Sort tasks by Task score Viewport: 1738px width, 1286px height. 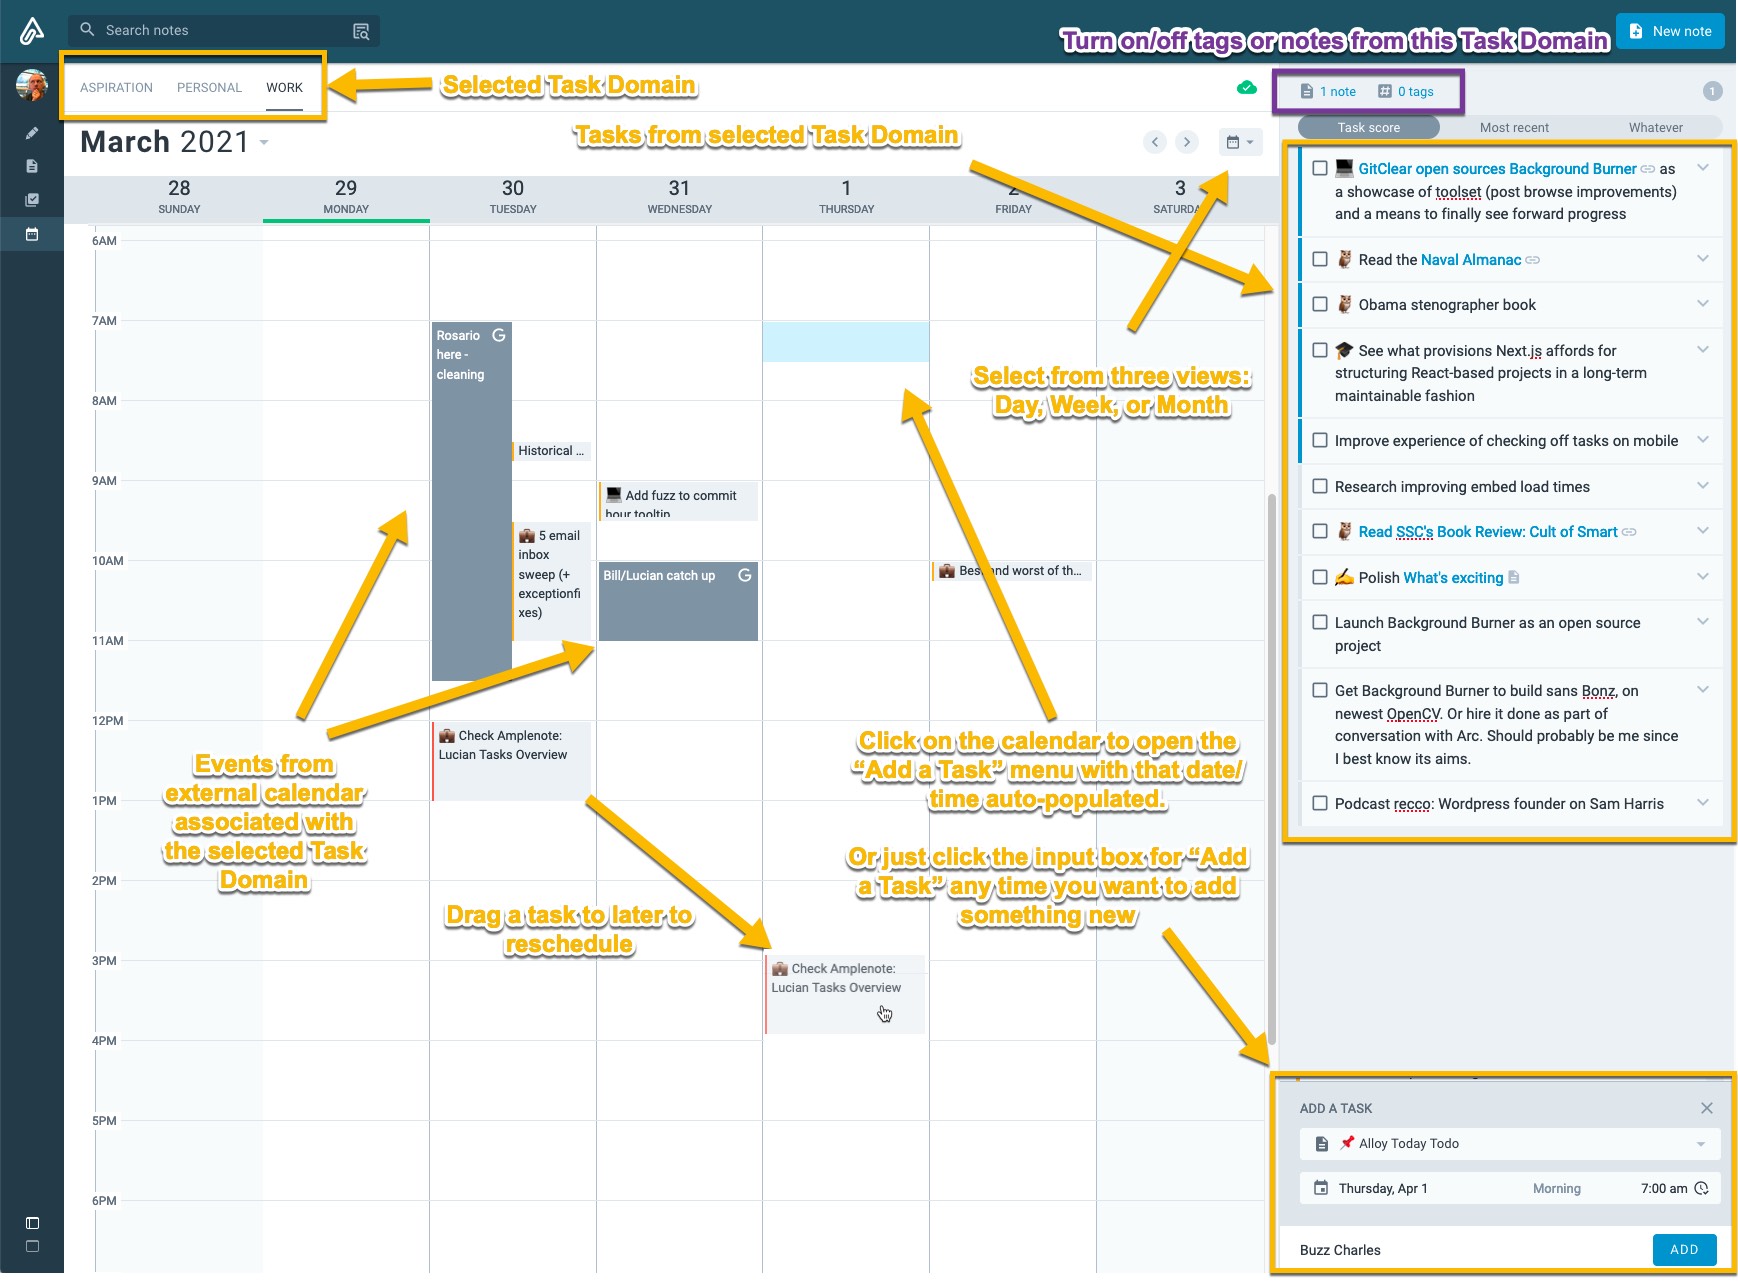tap(1368, 127)
